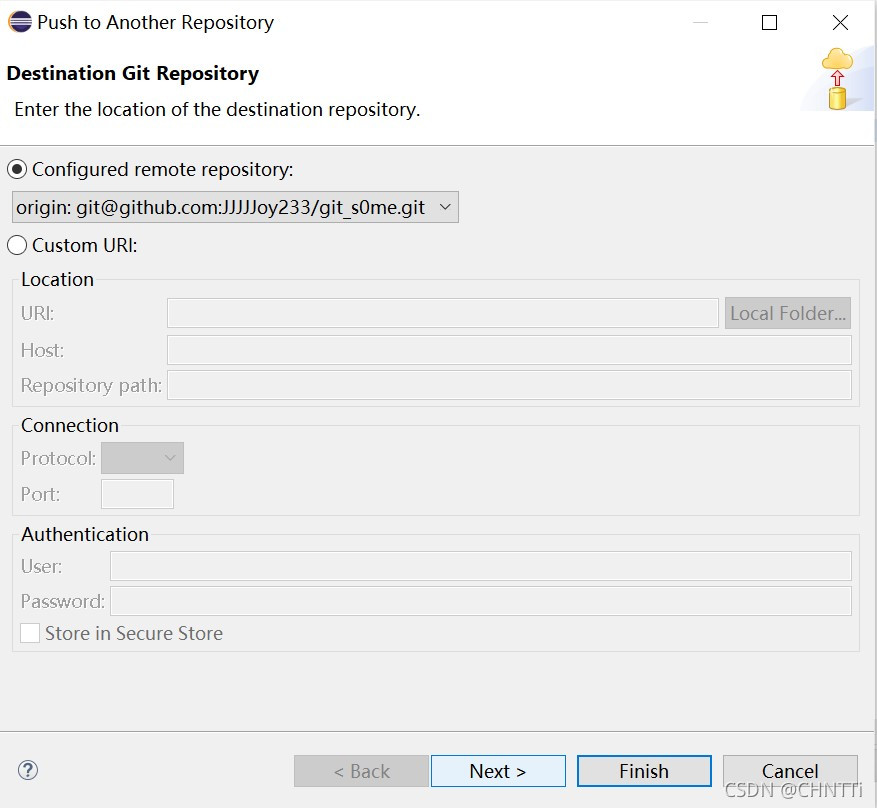Click the < Back button
The width and height of the screenshot is (877, 808).
(x=361, y=771)
